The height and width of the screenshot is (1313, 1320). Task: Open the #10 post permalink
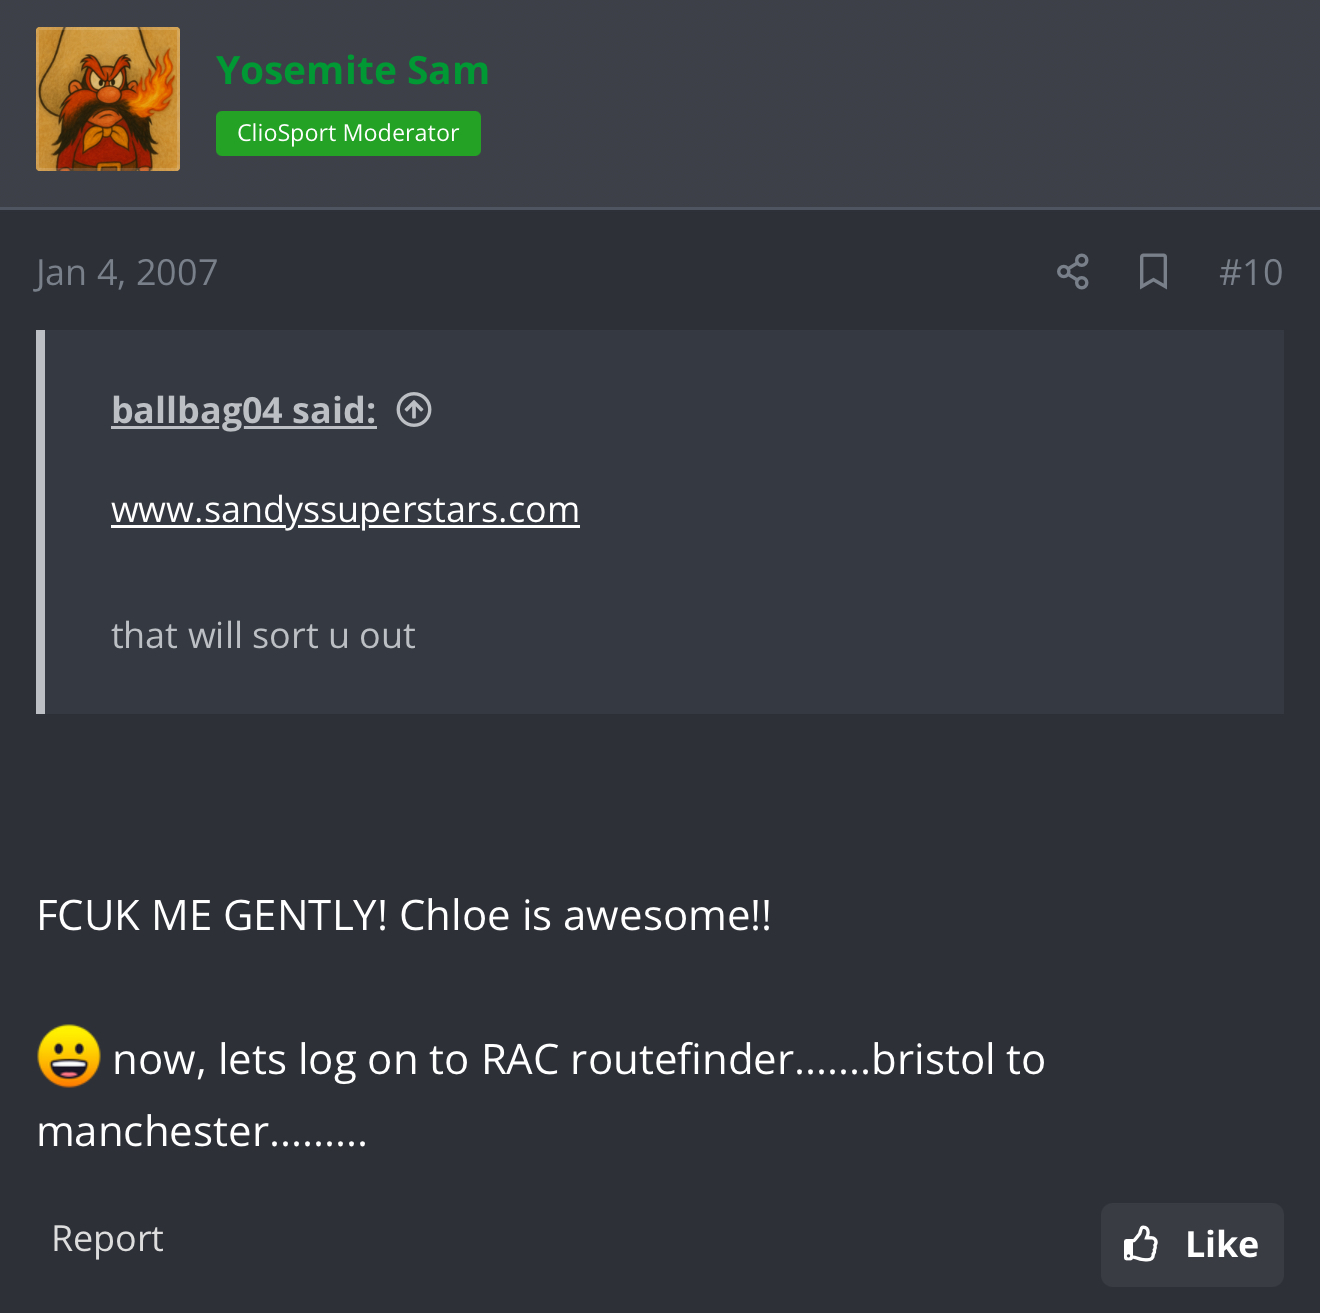click(x=1251, y=272)
